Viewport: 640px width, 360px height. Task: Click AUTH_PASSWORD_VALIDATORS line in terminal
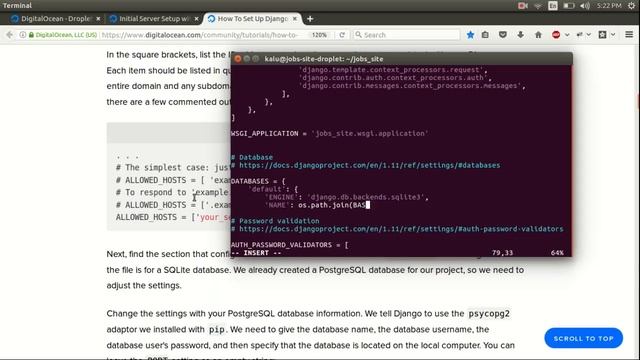pyautogui.click(x=290, y=245)
